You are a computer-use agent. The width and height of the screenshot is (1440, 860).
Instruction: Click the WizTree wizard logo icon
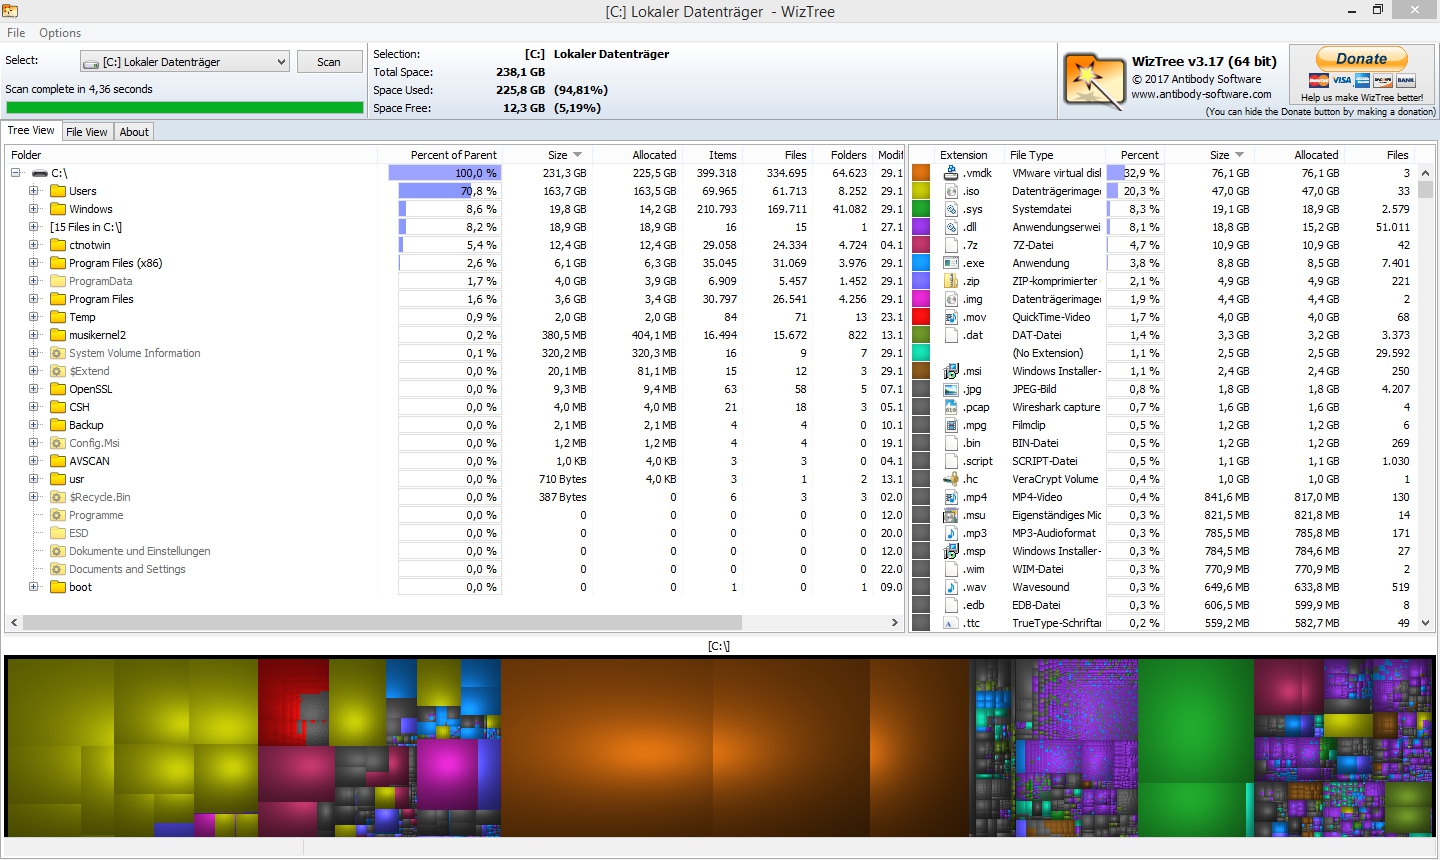(1094, 80)
